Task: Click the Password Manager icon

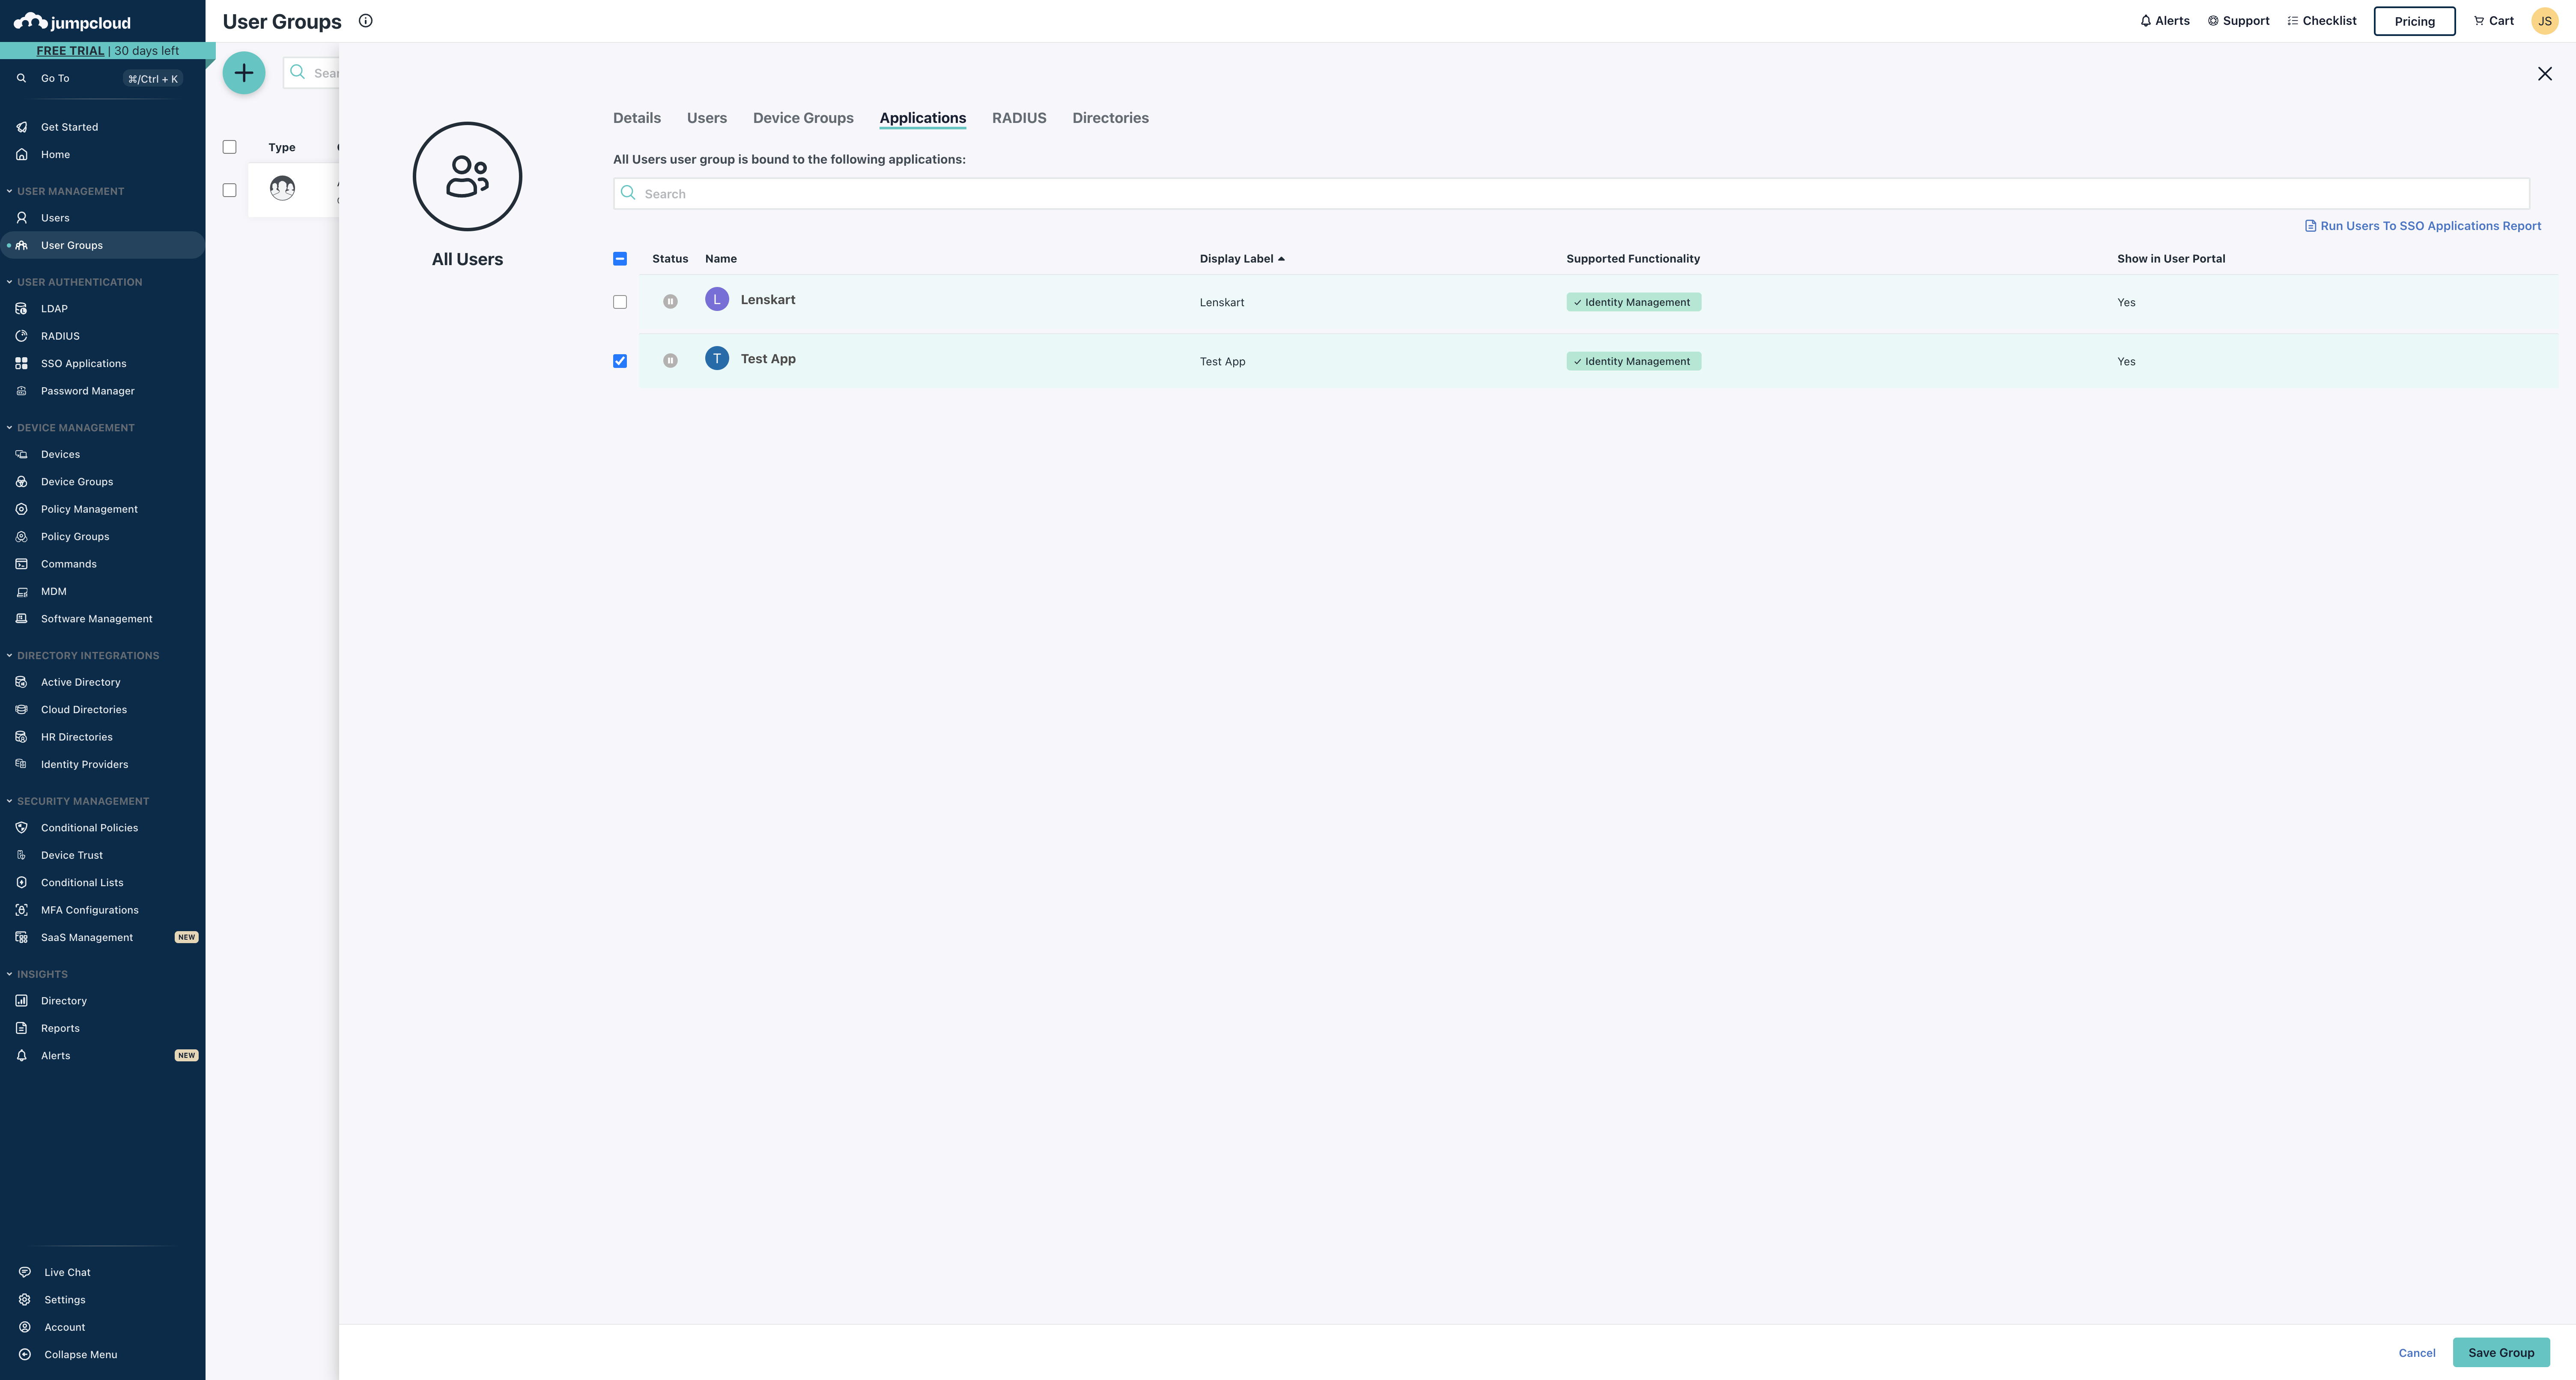Action: pos(21,391)
